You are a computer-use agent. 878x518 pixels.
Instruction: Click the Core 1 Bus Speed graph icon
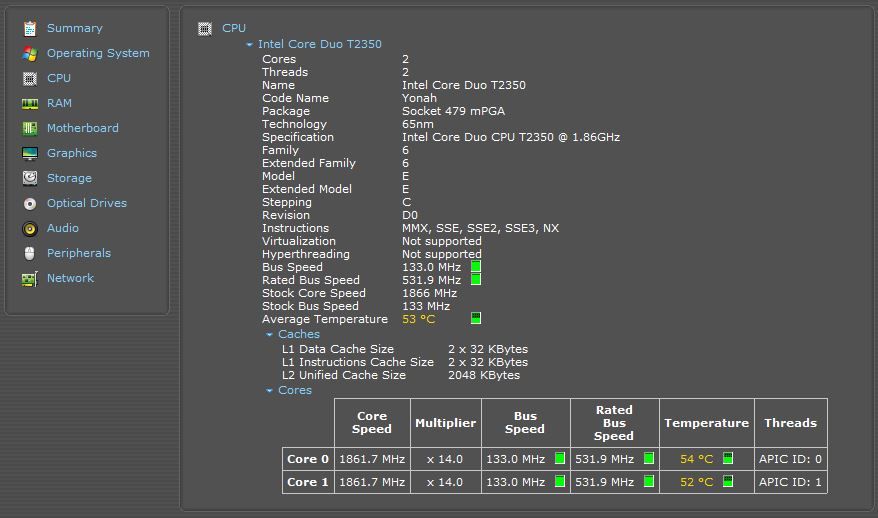coord(559,481)
